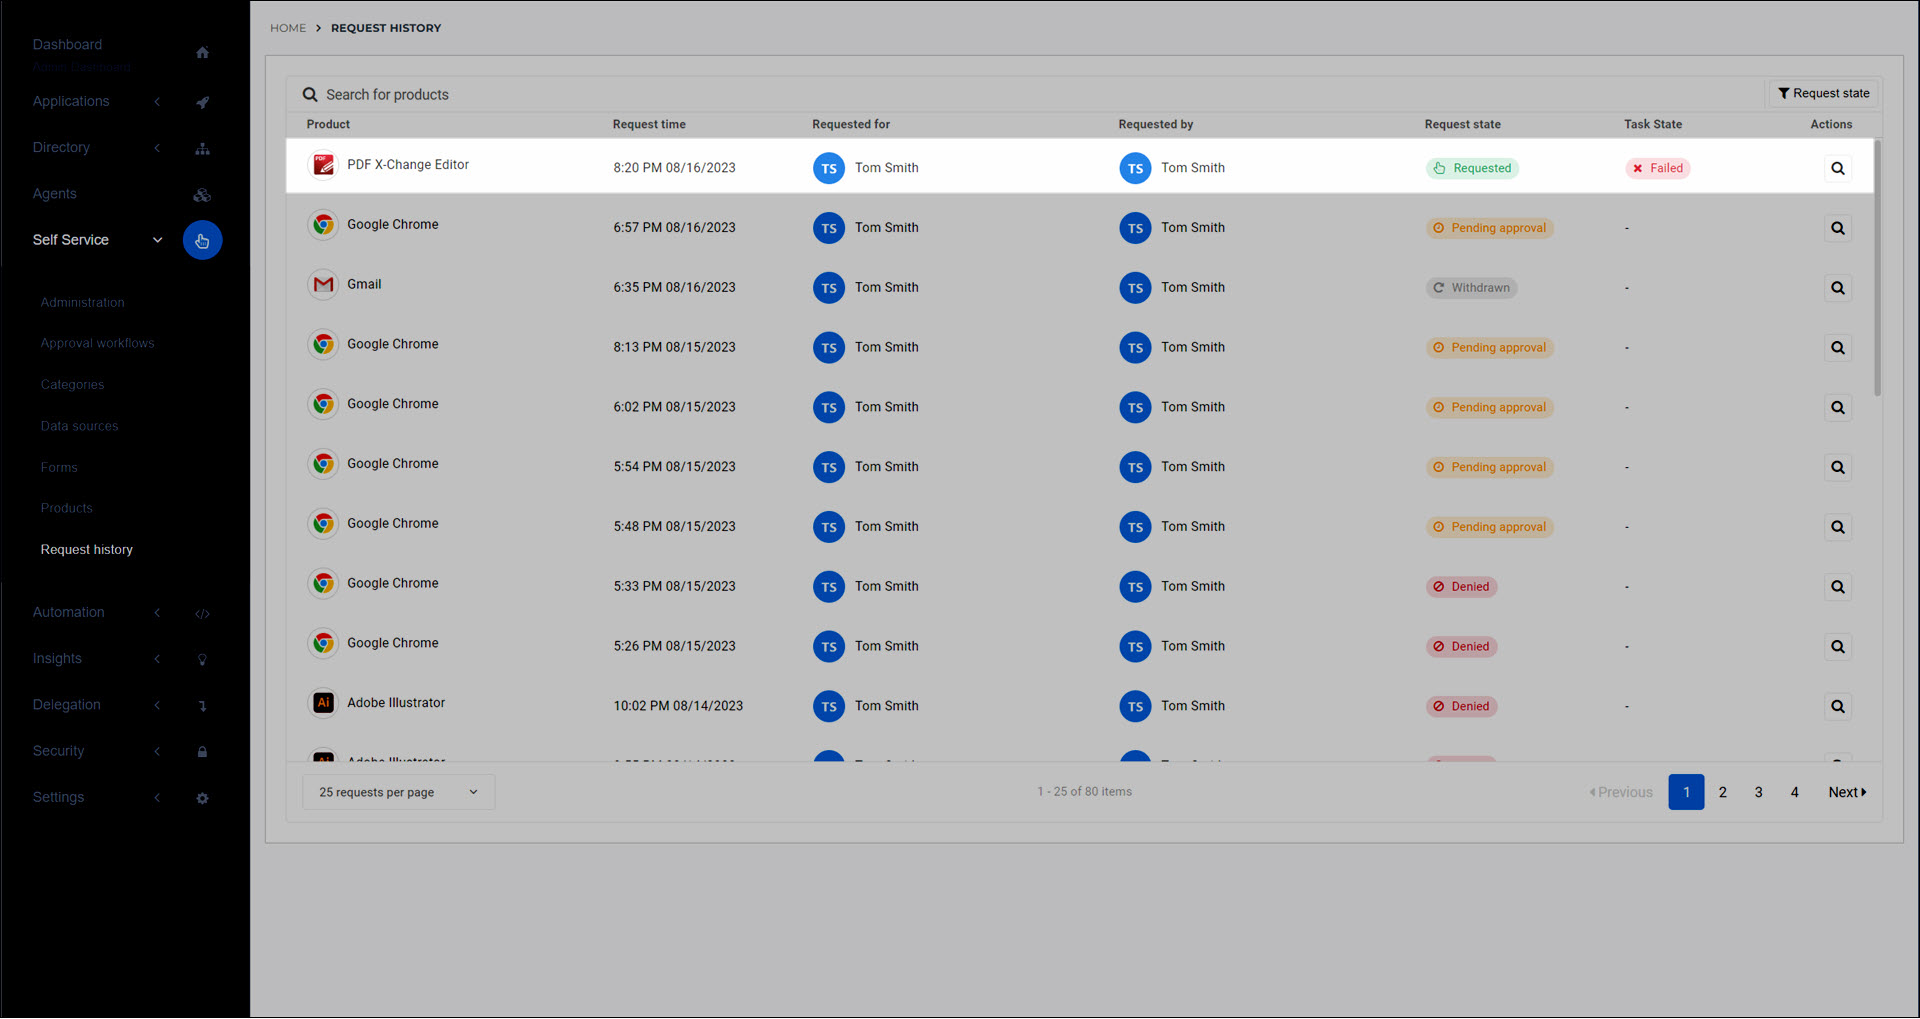Open the 25 requests per page dropdown
The image size is (1920, 1019).
pyautogui.click(x=398, y=793)
